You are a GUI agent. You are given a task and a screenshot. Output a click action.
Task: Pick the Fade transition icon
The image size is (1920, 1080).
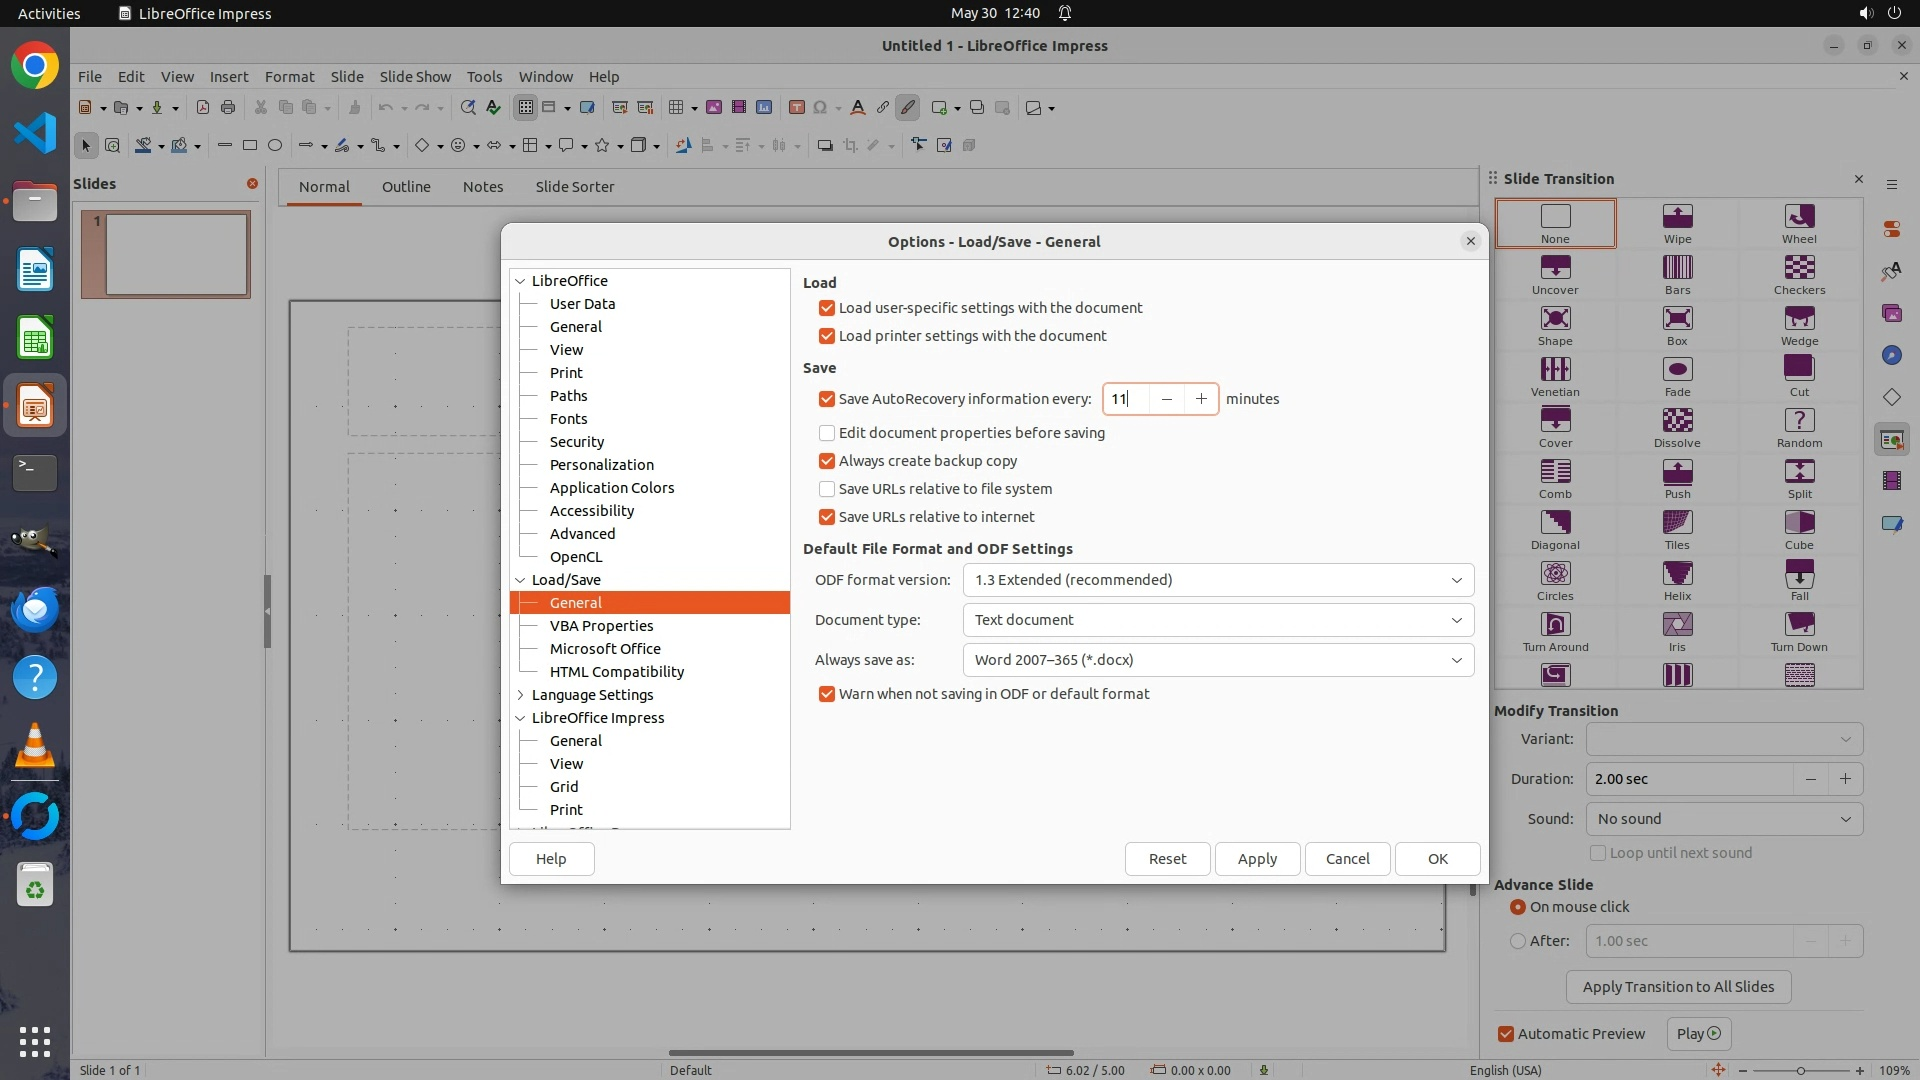tap(1677, 370)
